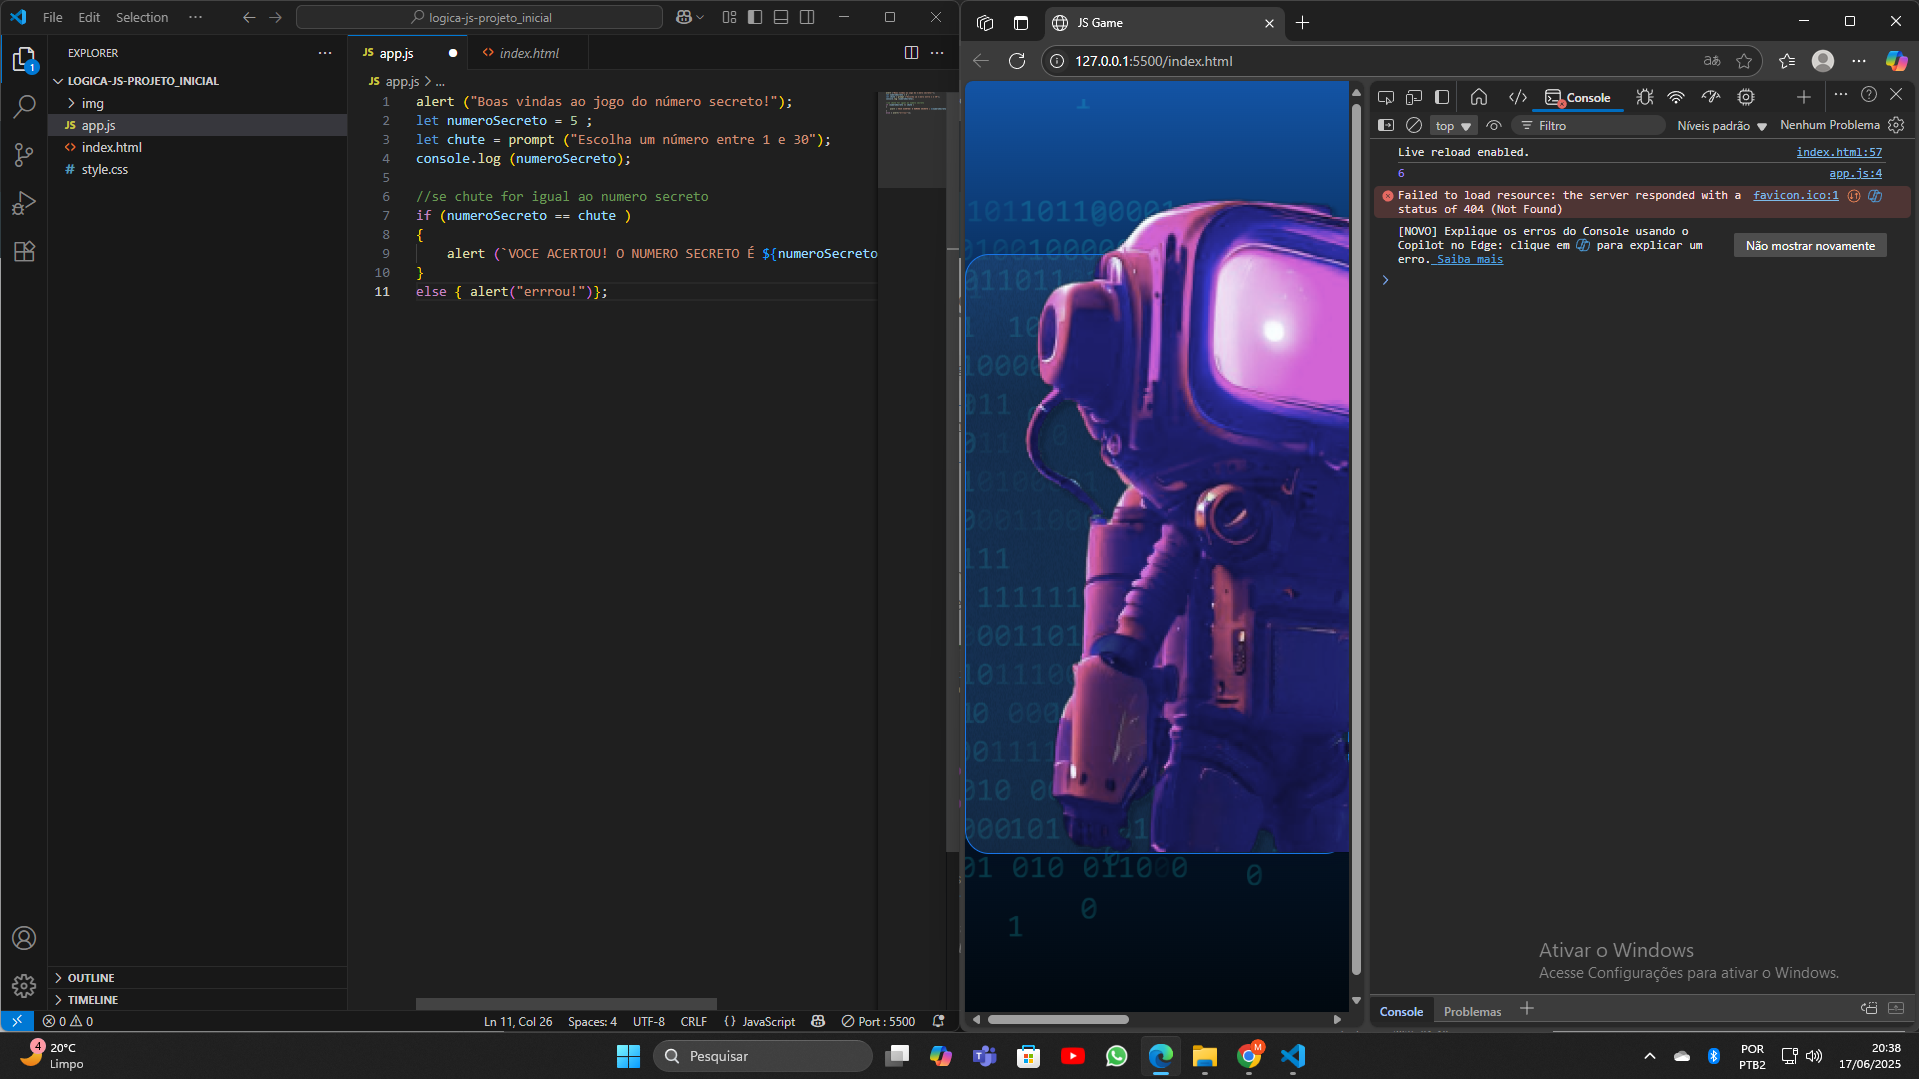Open the Source Control view

tap(24, 154)
